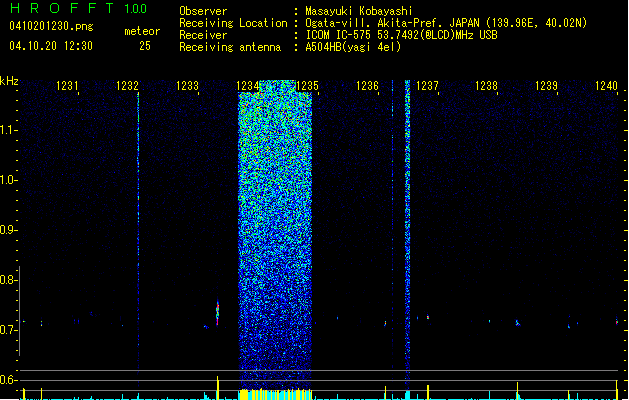Image resolution: width=629 pixels, height=400 pixels.
Task: Click the 0.9 frequency axis label
Action: pyautogui.click(x=8, y=230)
